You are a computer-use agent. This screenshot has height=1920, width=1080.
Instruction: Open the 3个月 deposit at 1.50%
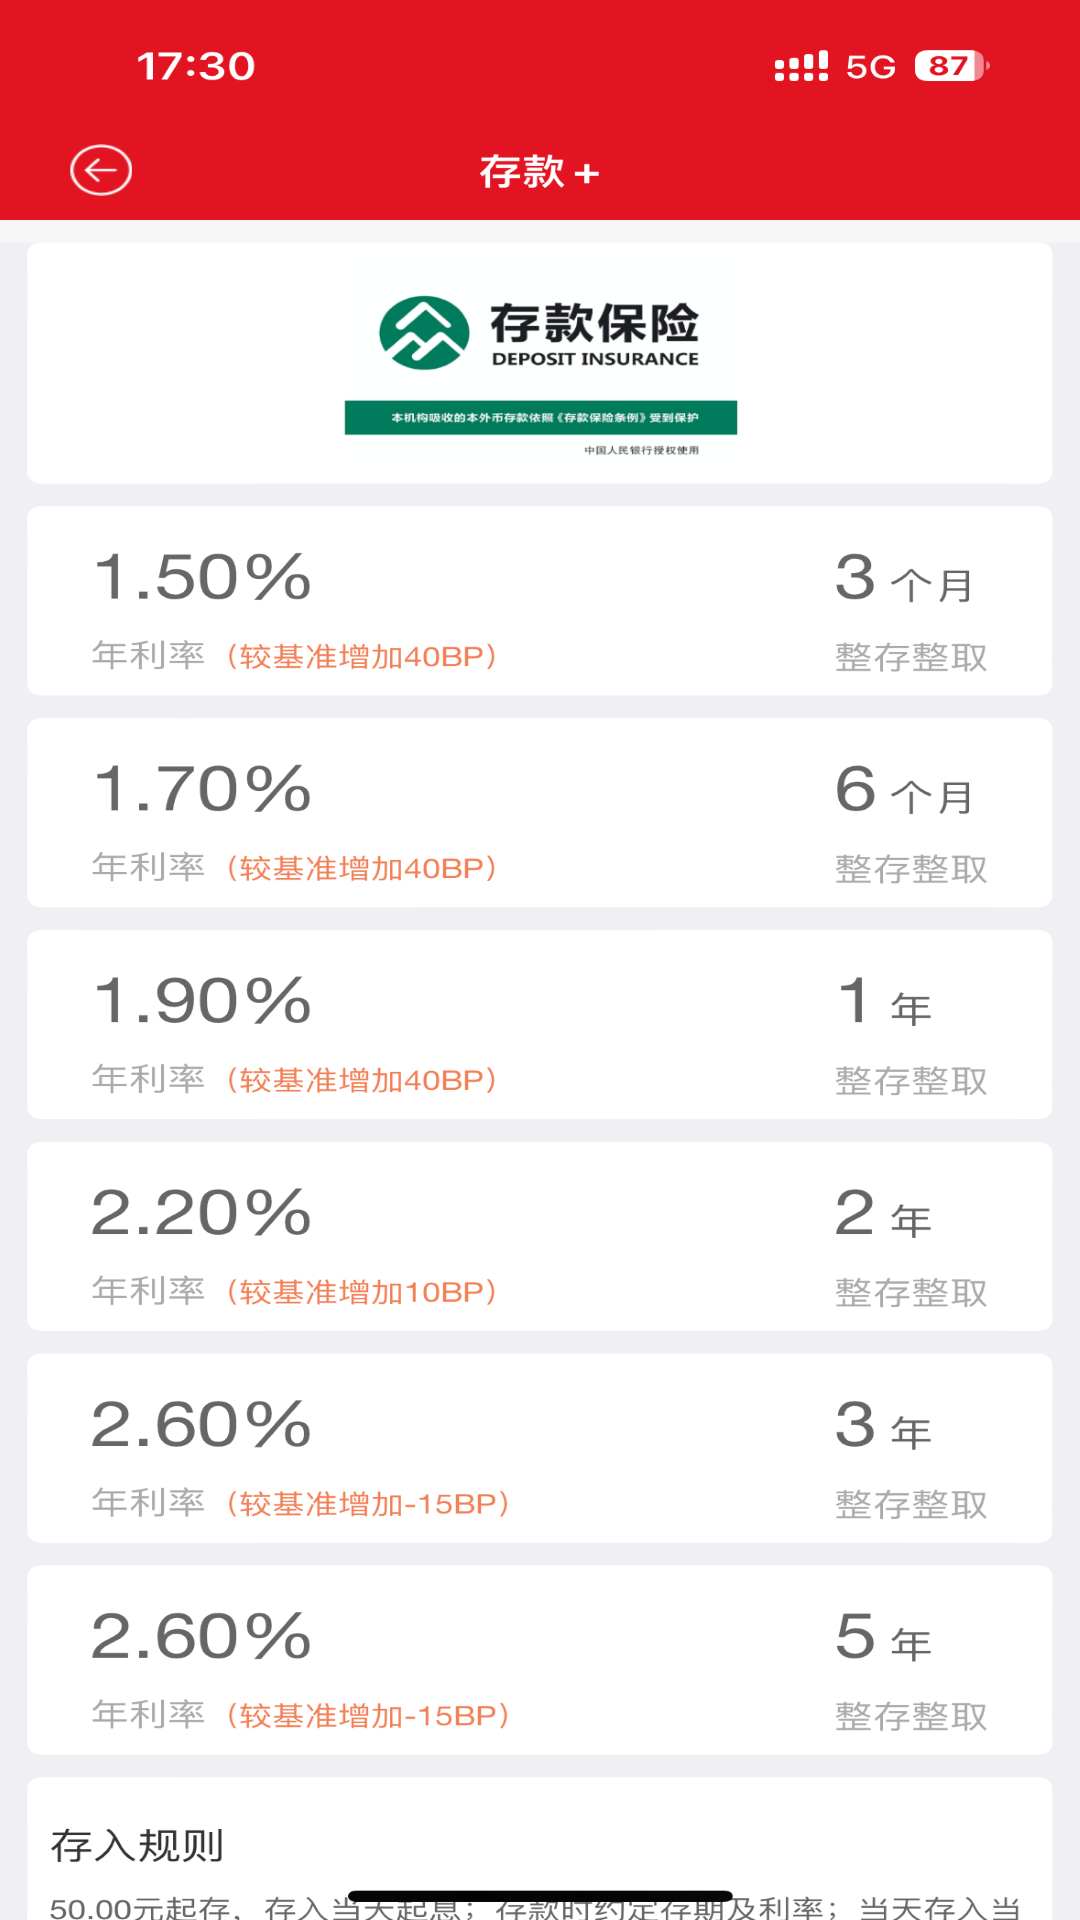(x=539, y=601)
